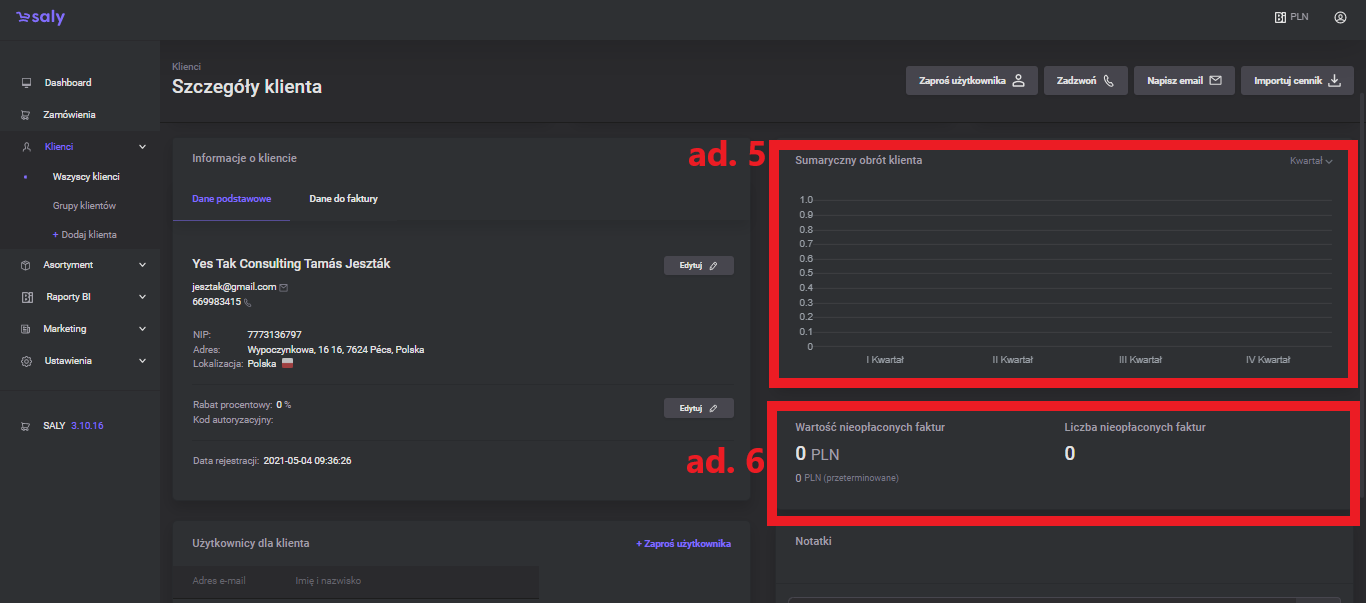Screen dimensions: 1366x603
Task: Open Grupy klientów in sidebar
Action: 84,206
